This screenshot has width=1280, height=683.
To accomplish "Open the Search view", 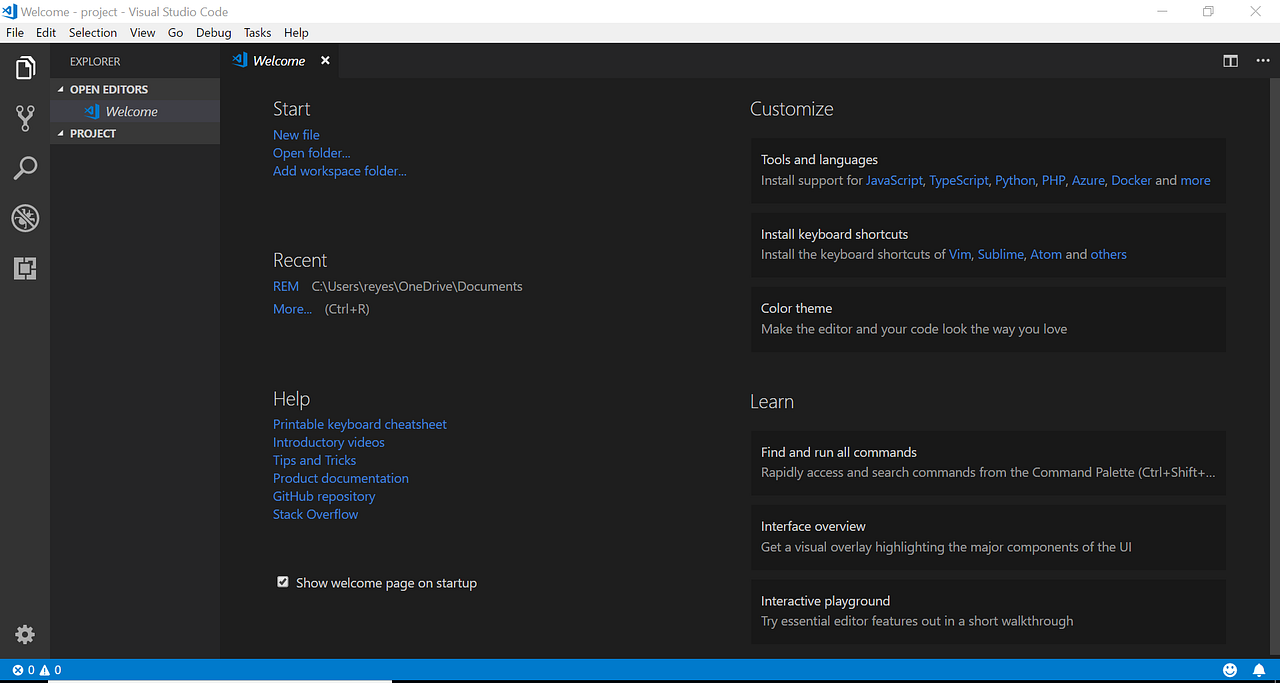I will point(24,167).
